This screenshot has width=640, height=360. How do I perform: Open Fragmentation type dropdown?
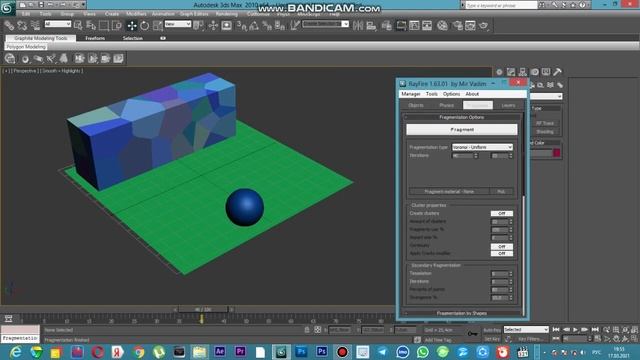click(482, 147)
